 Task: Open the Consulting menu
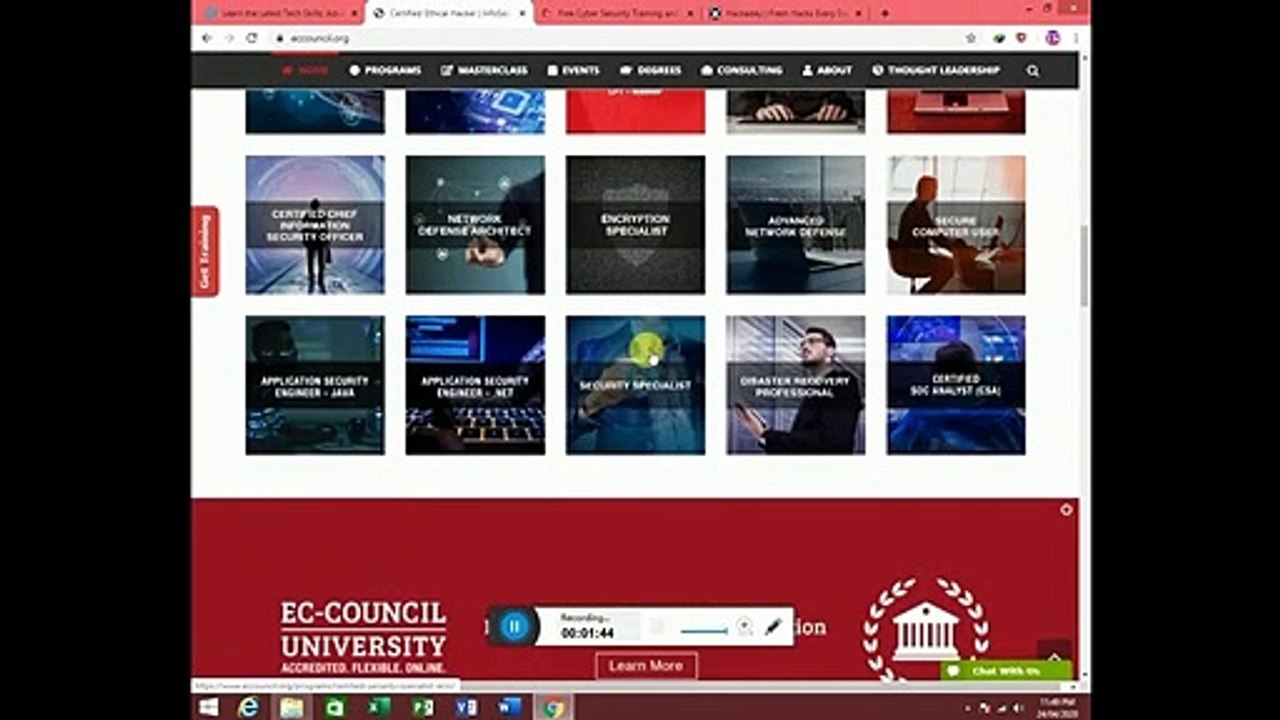coord(742,70)
